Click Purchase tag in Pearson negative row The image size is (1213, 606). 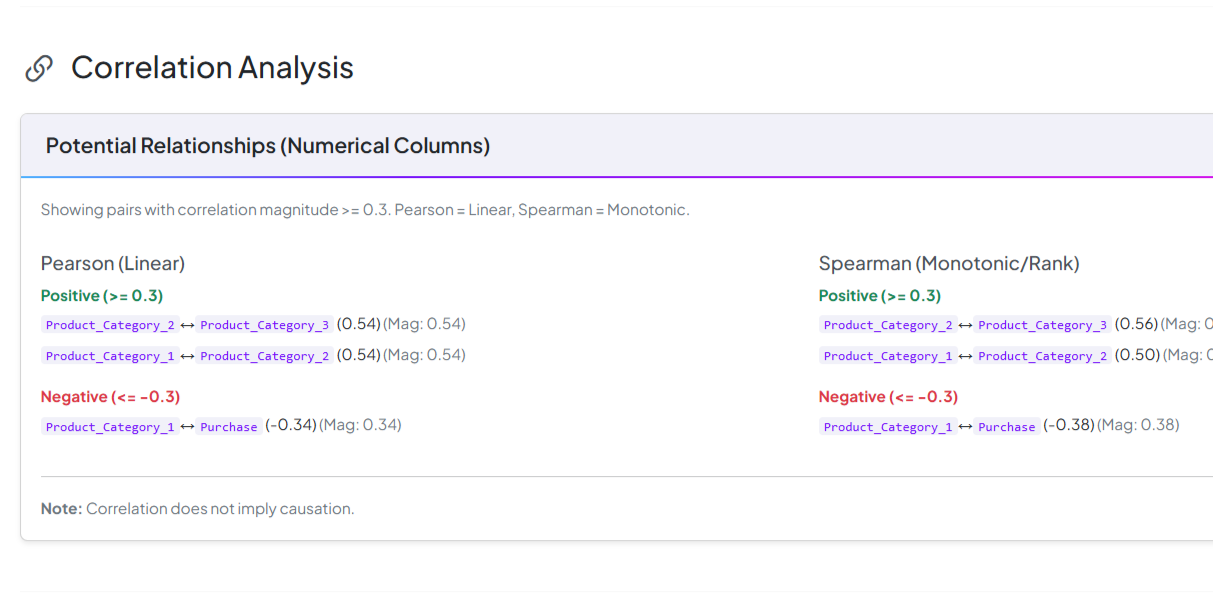tap(229, 427)
